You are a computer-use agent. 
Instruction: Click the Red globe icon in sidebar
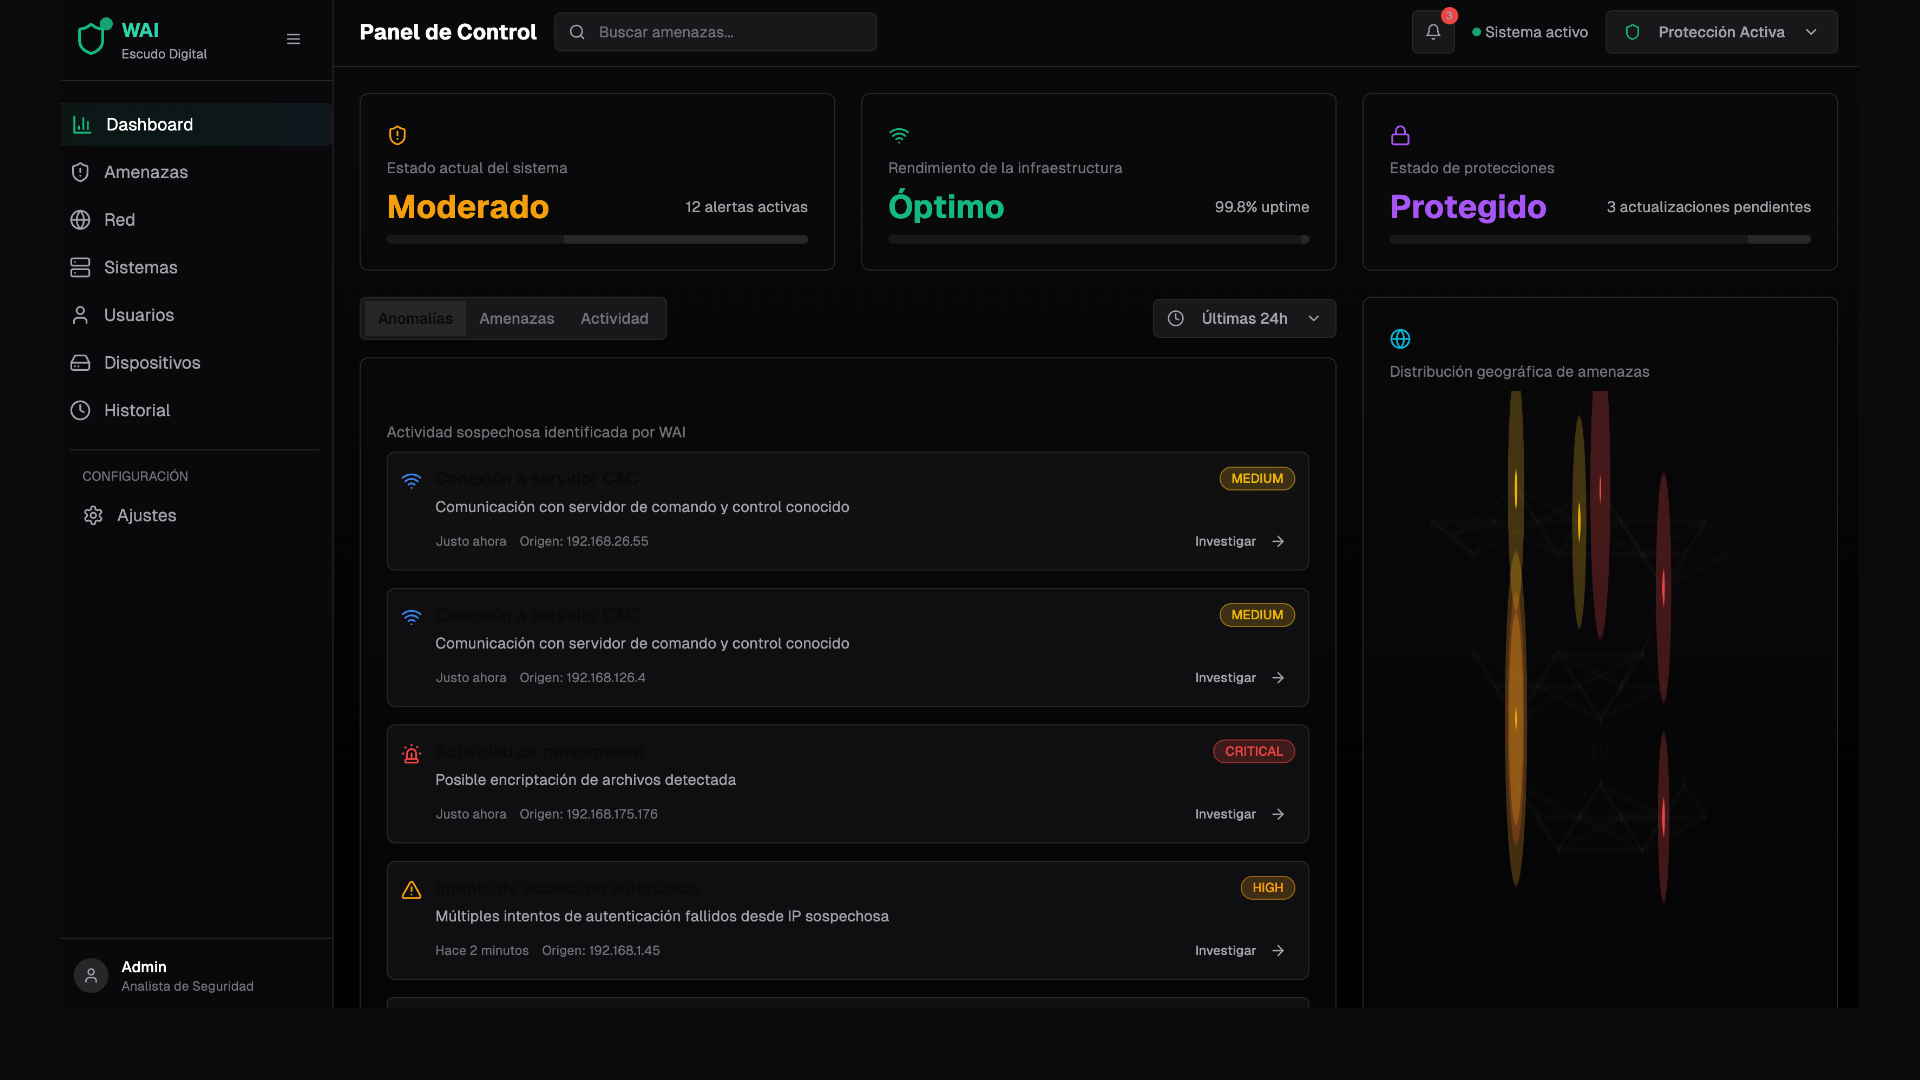pyautogui.click(x=81, y=220)
